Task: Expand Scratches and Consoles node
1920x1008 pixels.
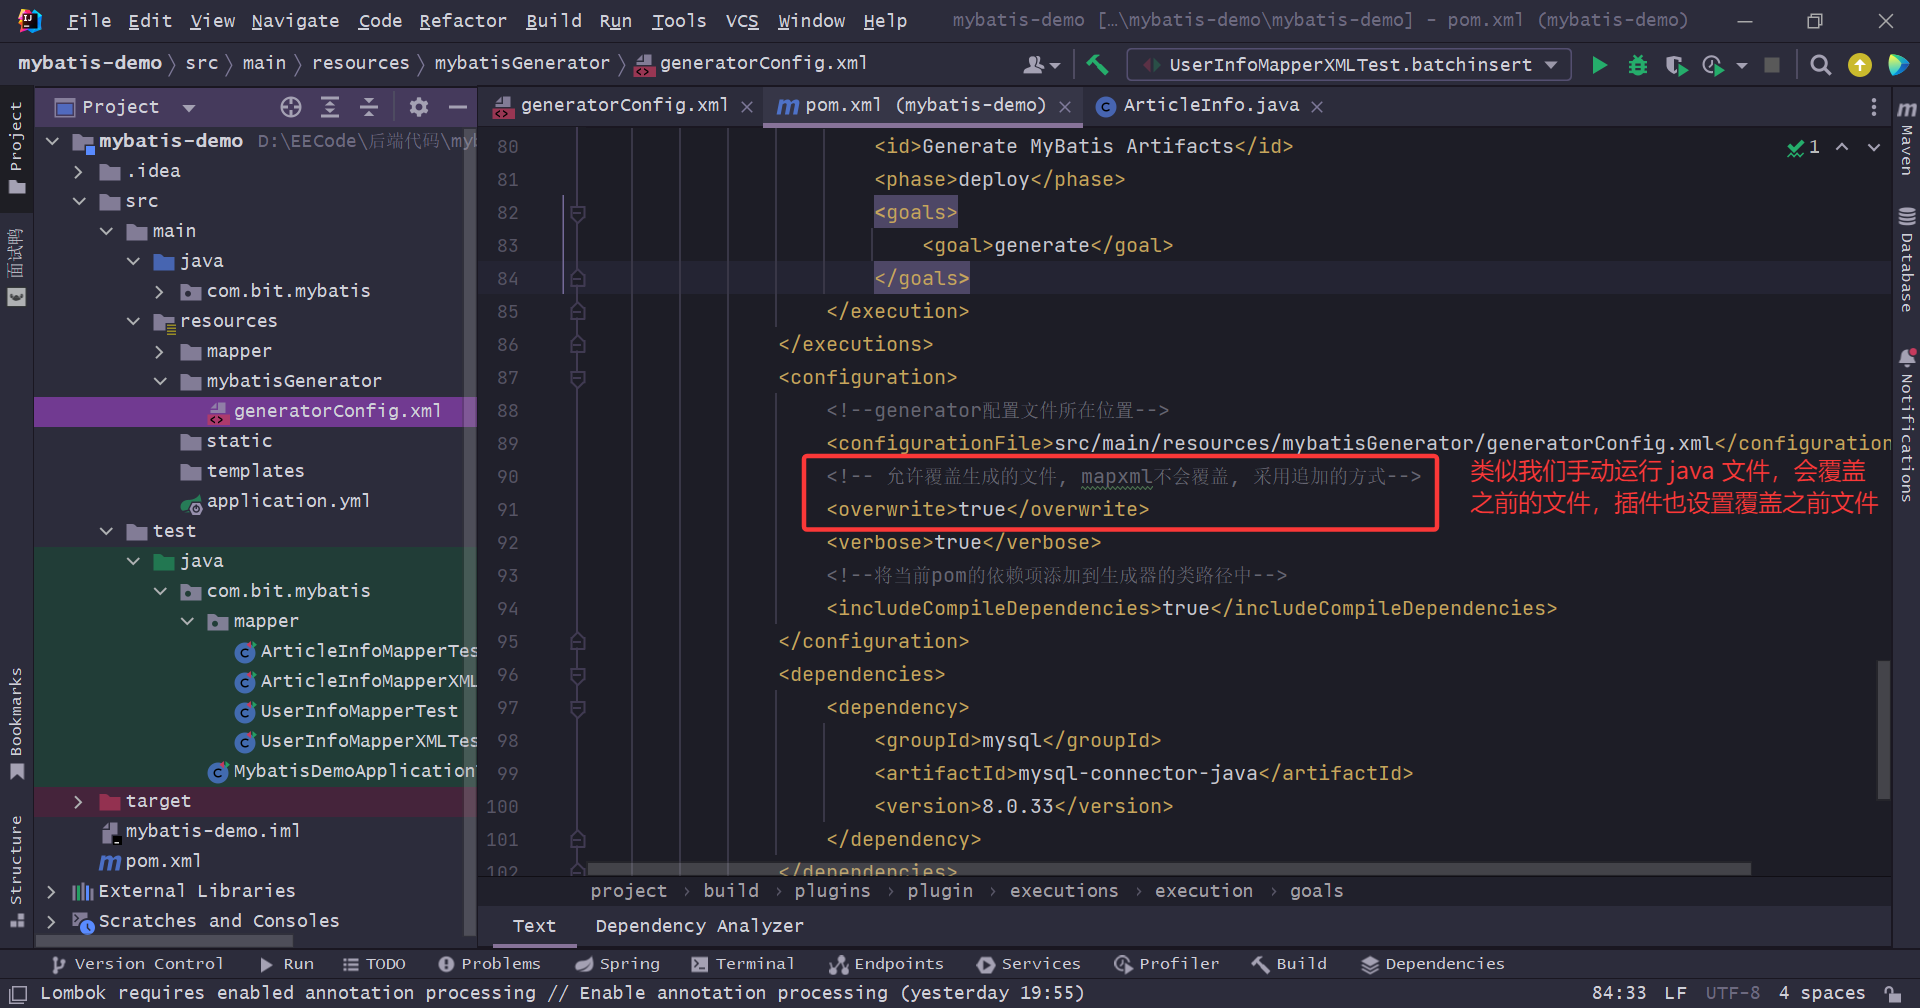Action: [x=52, y=921]
